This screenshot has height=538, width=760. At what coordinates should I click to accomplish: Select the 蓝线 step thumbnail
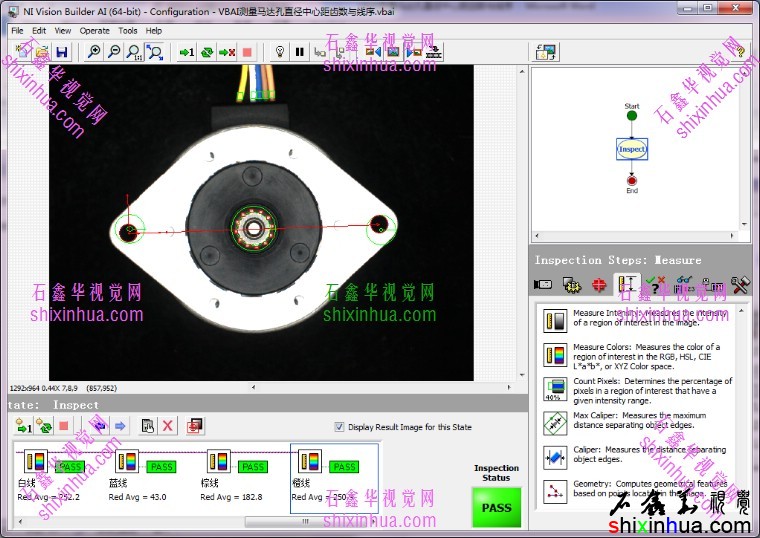point(126,463)
